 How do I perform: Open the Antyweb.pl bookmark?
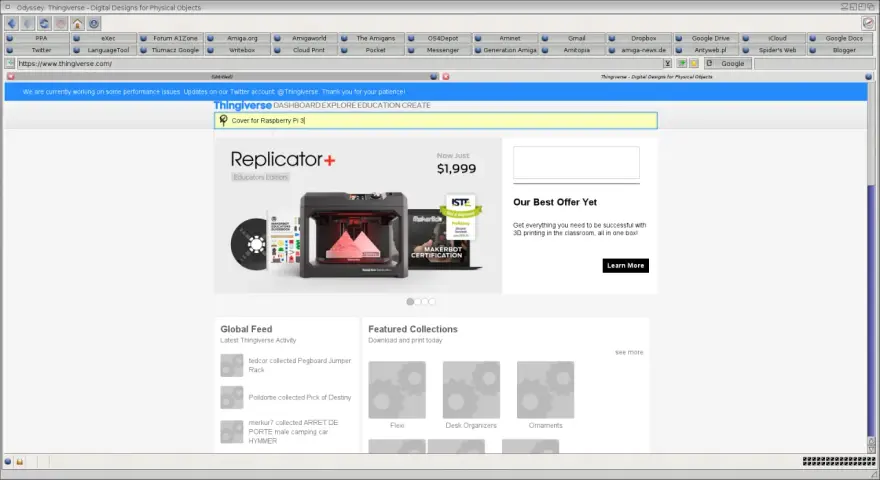tap(705, 50)
